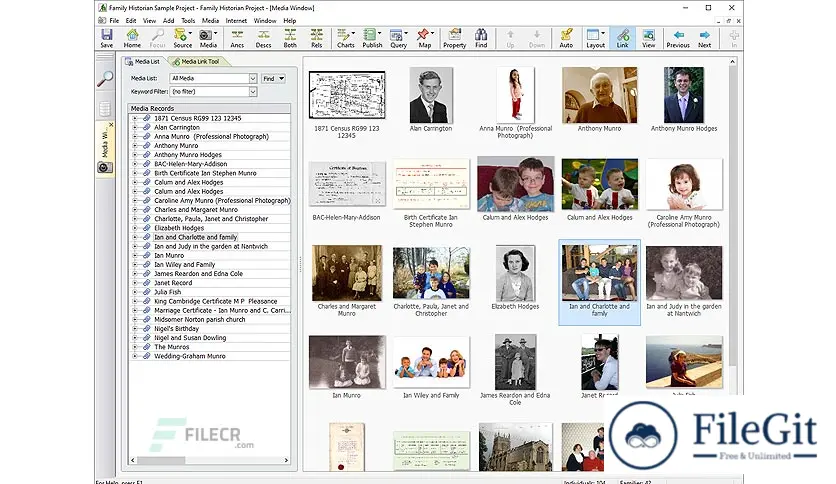836x484 pixels.
Task: Open the Media camera icon in toolbar
Action: click(208, 38)
